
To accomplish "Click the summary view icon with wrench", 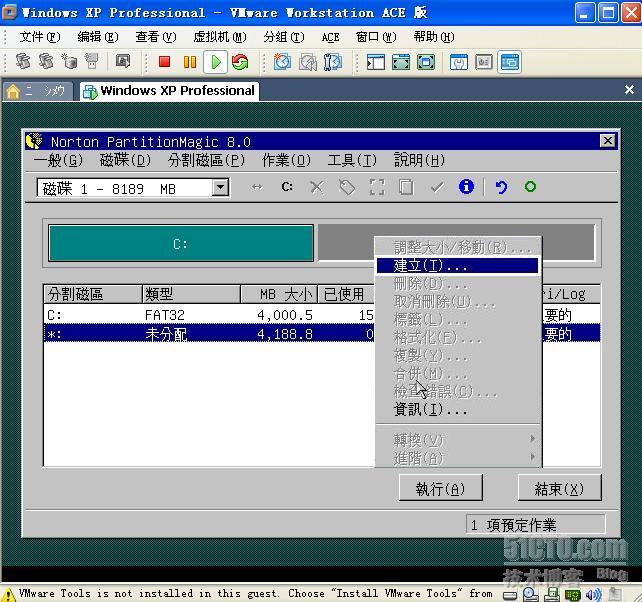I will (459, 62).
